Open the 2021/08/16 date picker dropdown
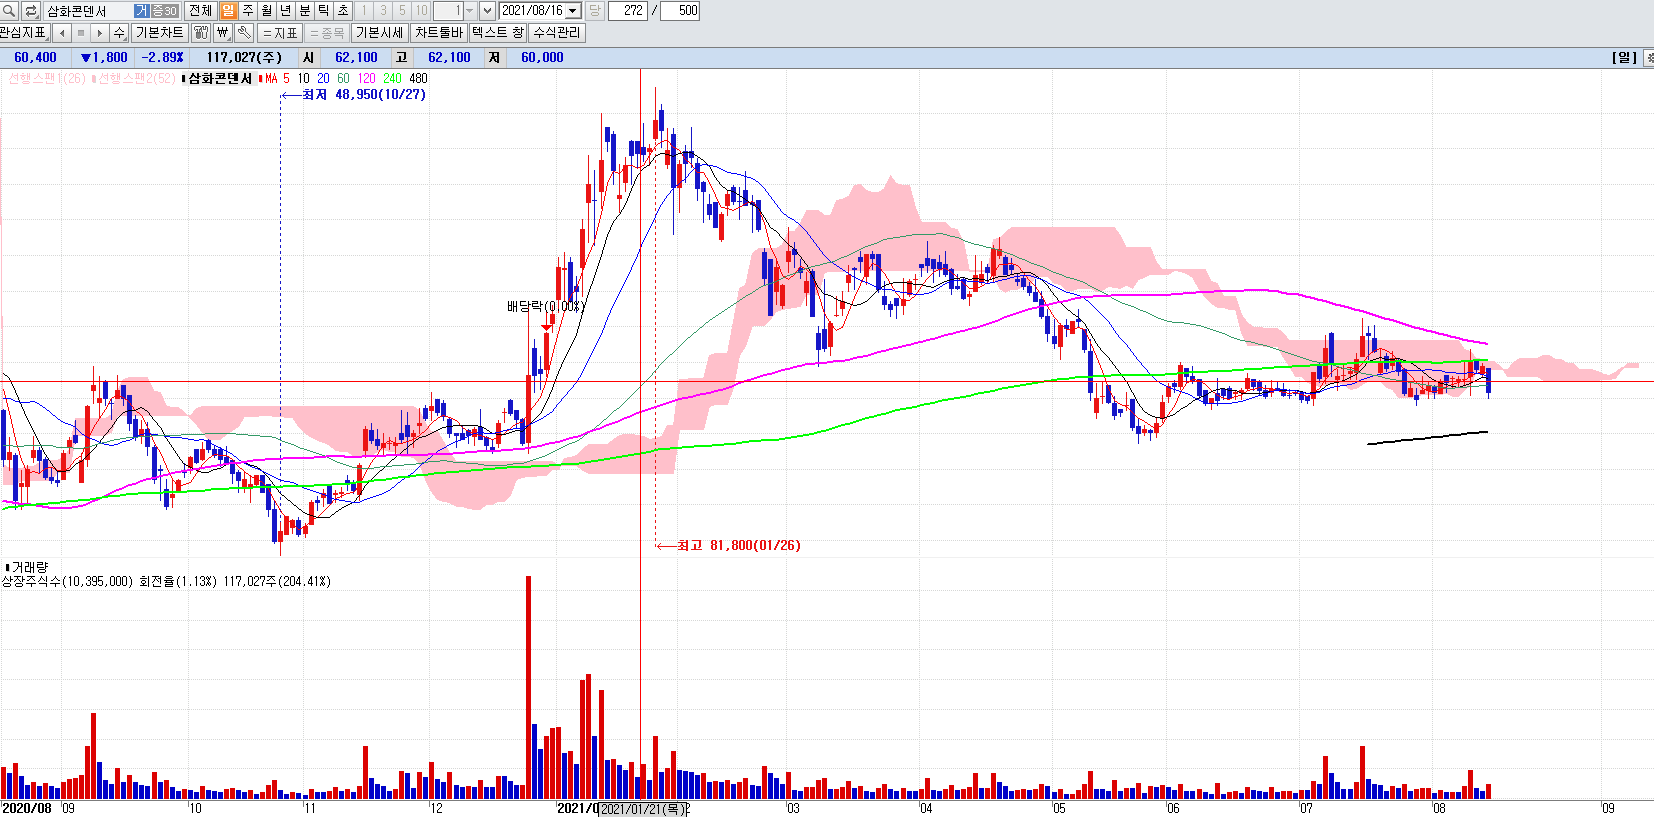1654x817 pixels. click(x=573, y=11)
